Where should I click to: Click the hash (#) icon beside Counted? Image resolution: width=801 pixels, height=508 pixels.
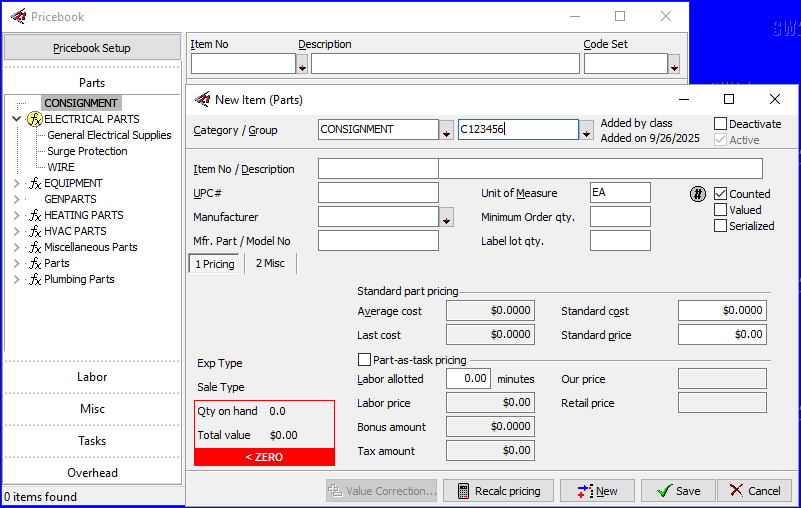point(698,194)
